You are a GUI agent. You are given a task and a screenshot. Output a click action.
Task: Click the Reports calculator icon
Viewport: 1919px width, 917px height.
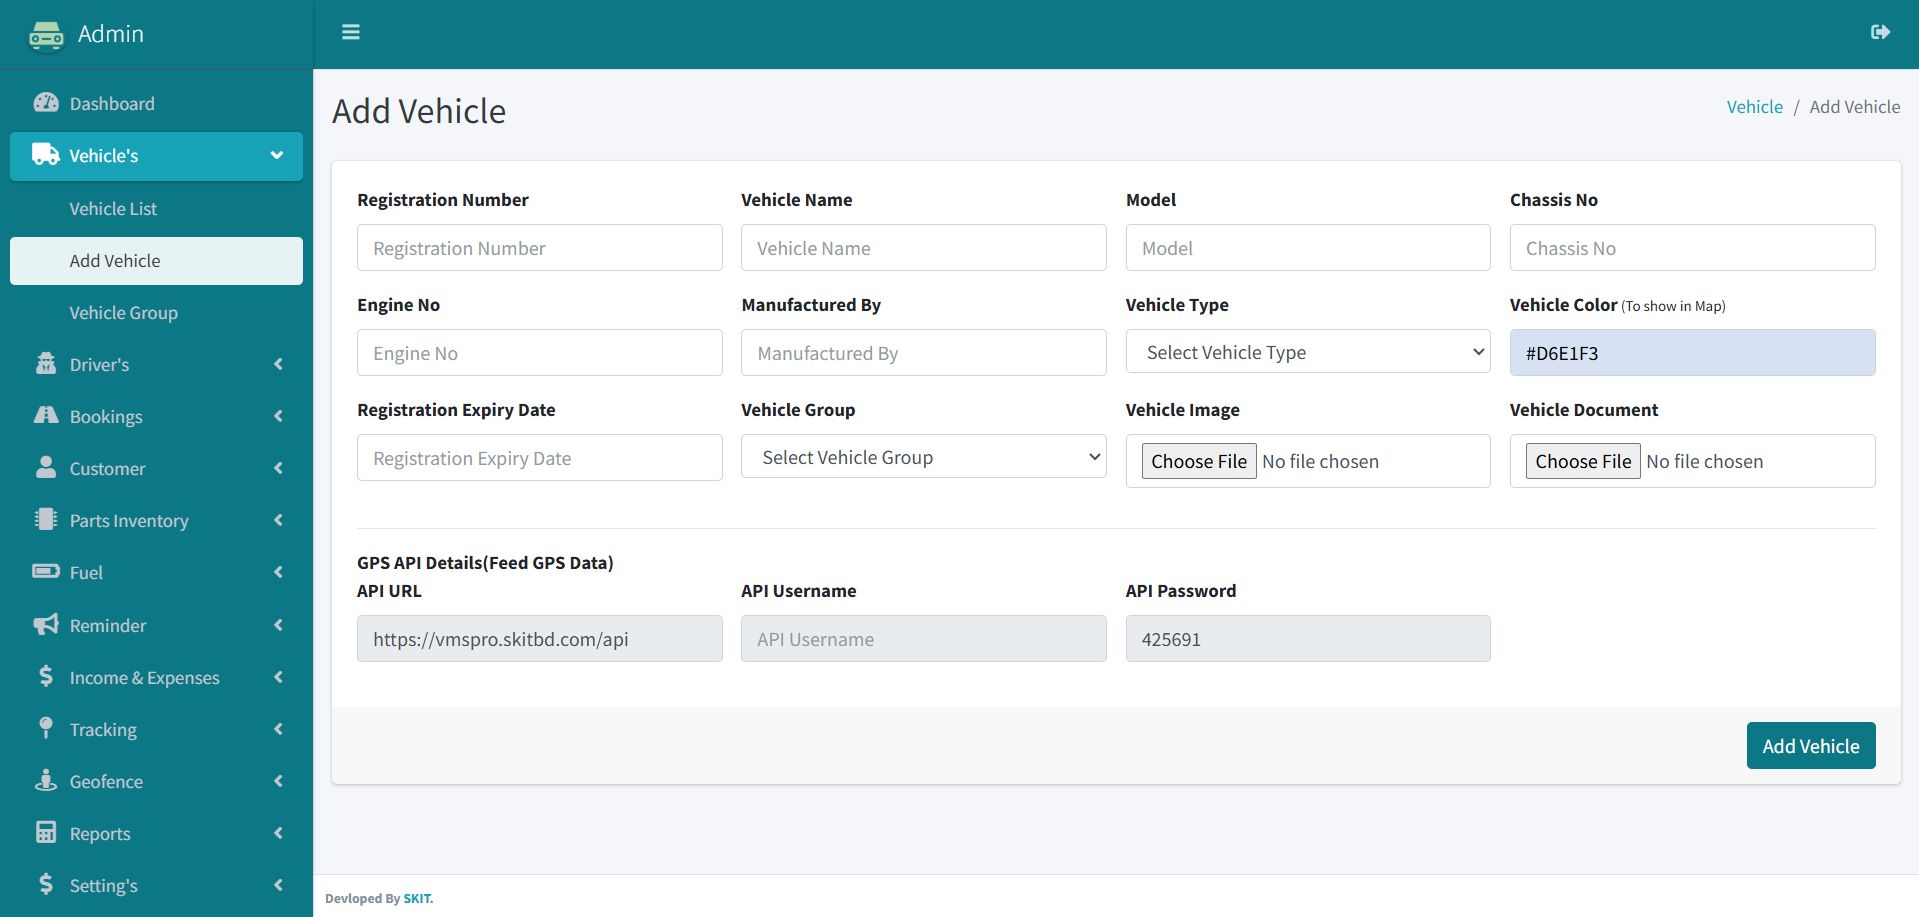(x=46, y=833)
